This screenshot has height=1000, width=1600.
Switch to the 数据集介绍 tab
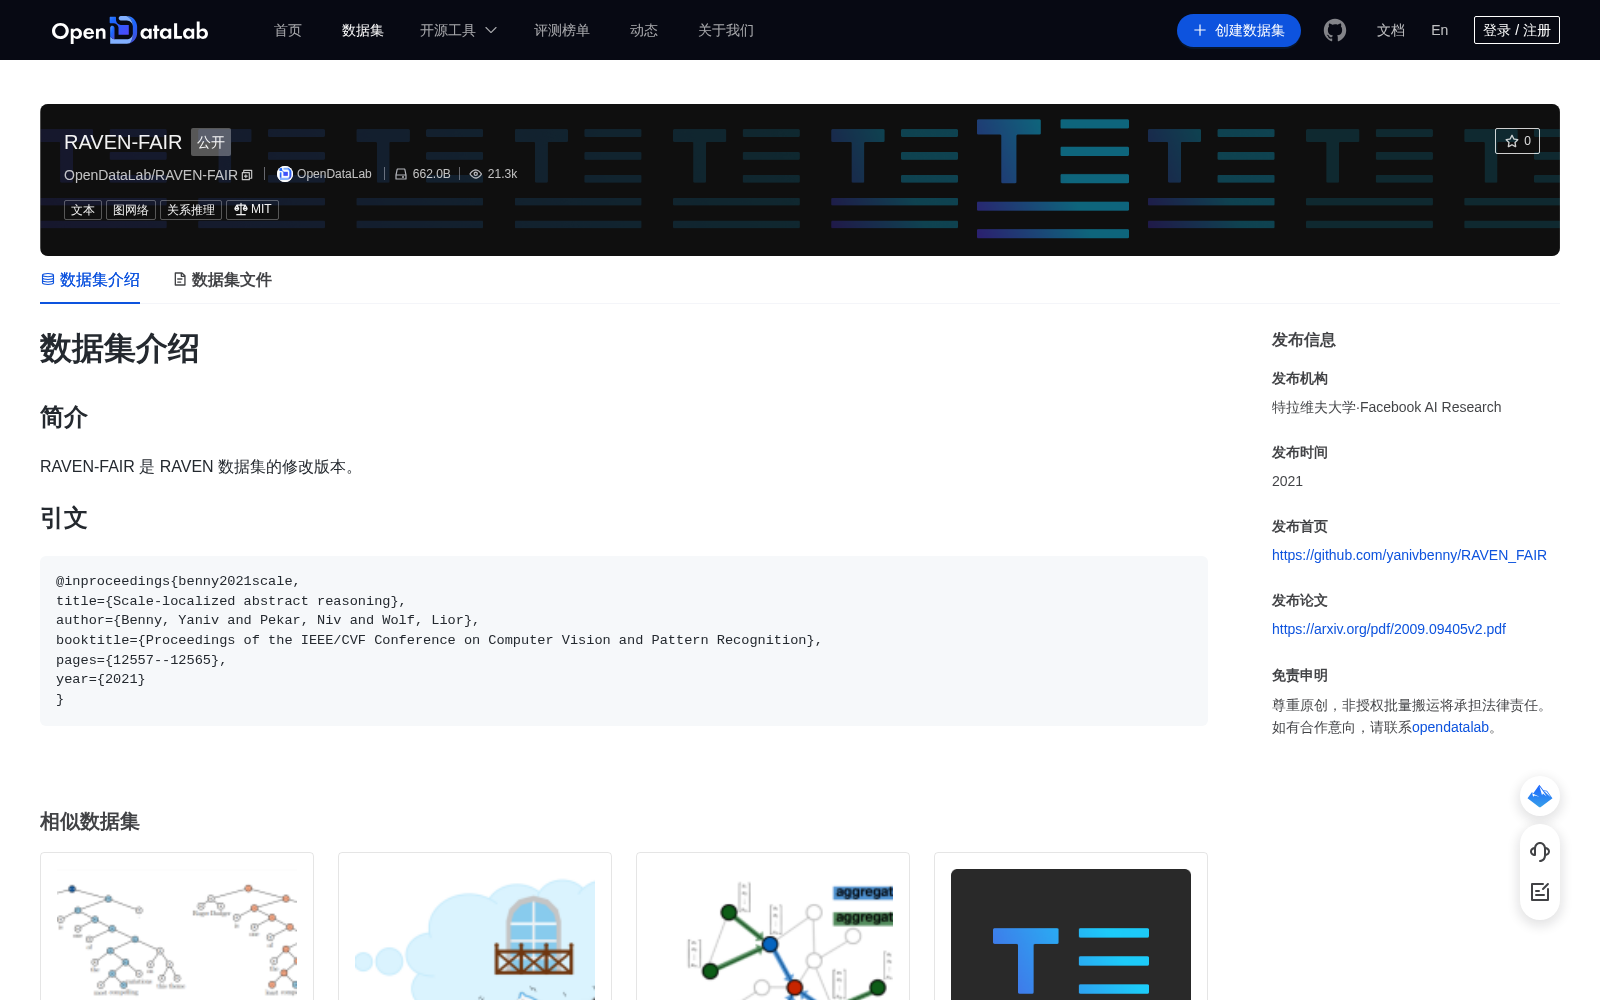click(x=90, y=280)
